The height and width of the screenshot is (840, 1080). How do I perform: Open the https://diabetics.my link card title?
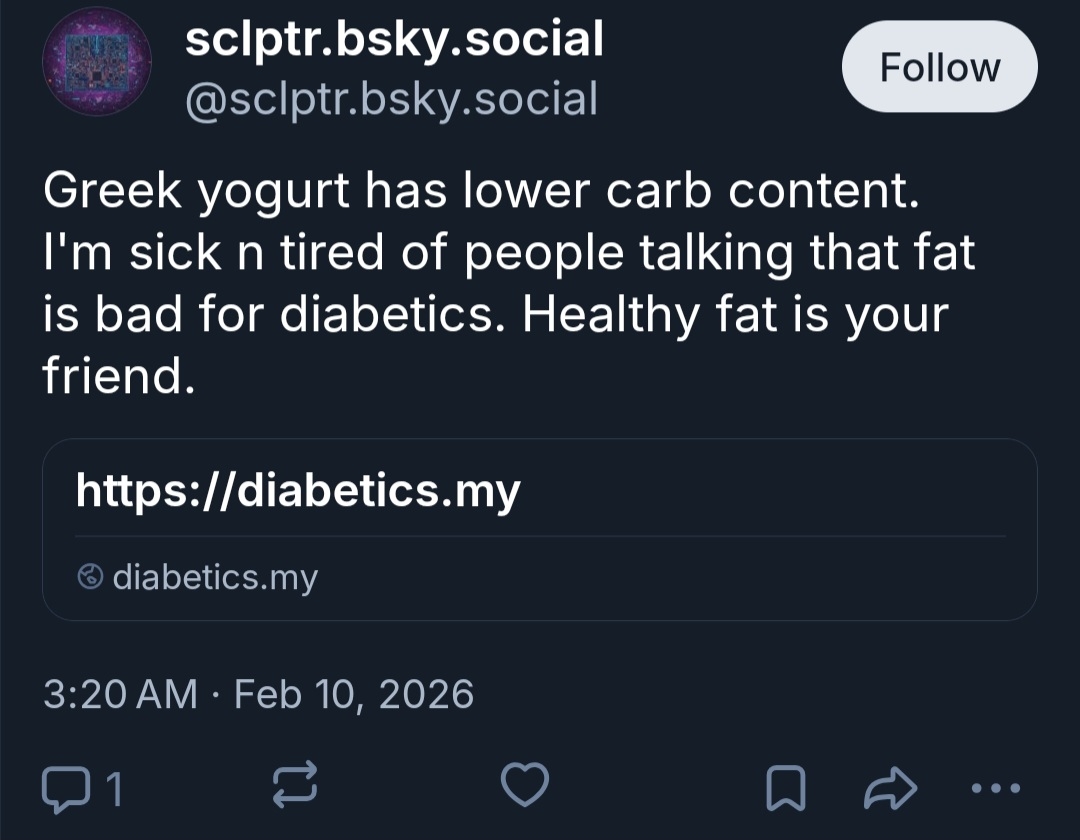(x=298, y=490)
